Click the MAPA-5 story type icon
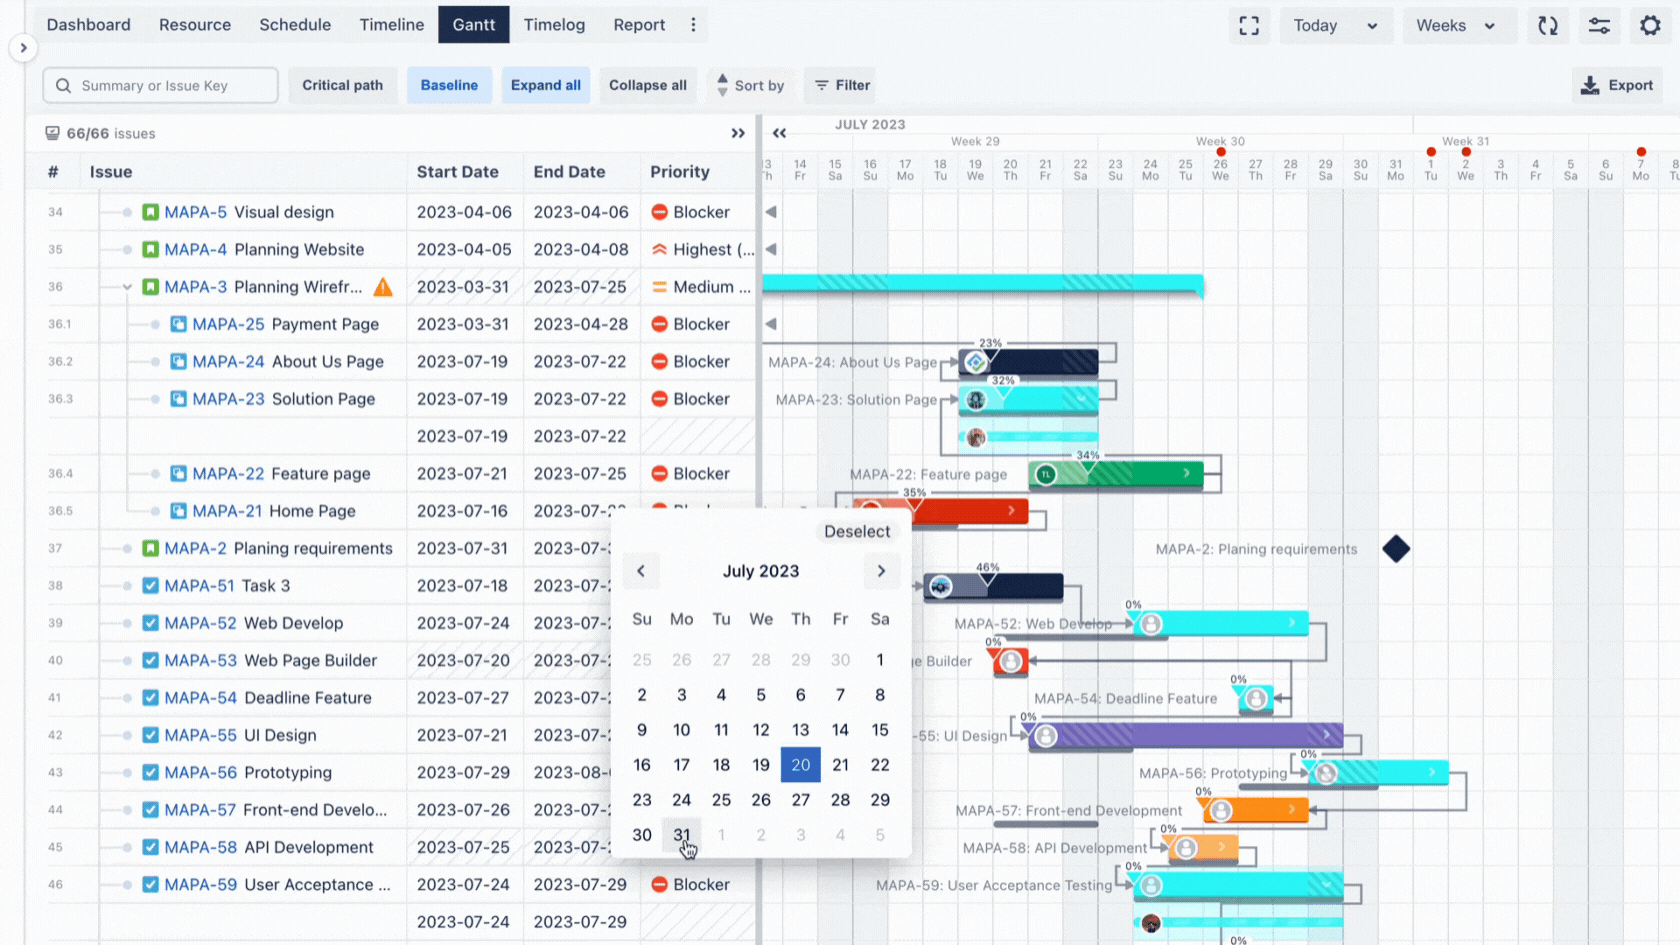This screenshot has height=945, width=1680. (x=150, y=212)
